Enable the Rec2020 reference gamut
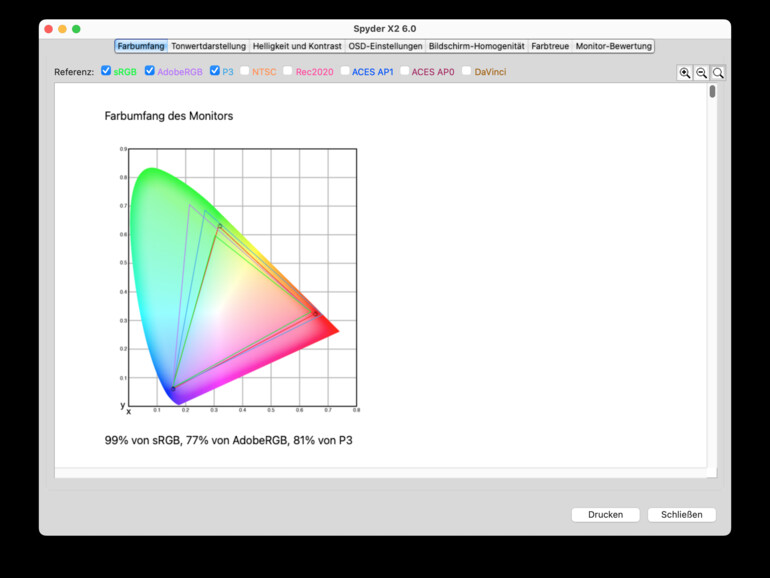770x578 pixels. (288, 71)
